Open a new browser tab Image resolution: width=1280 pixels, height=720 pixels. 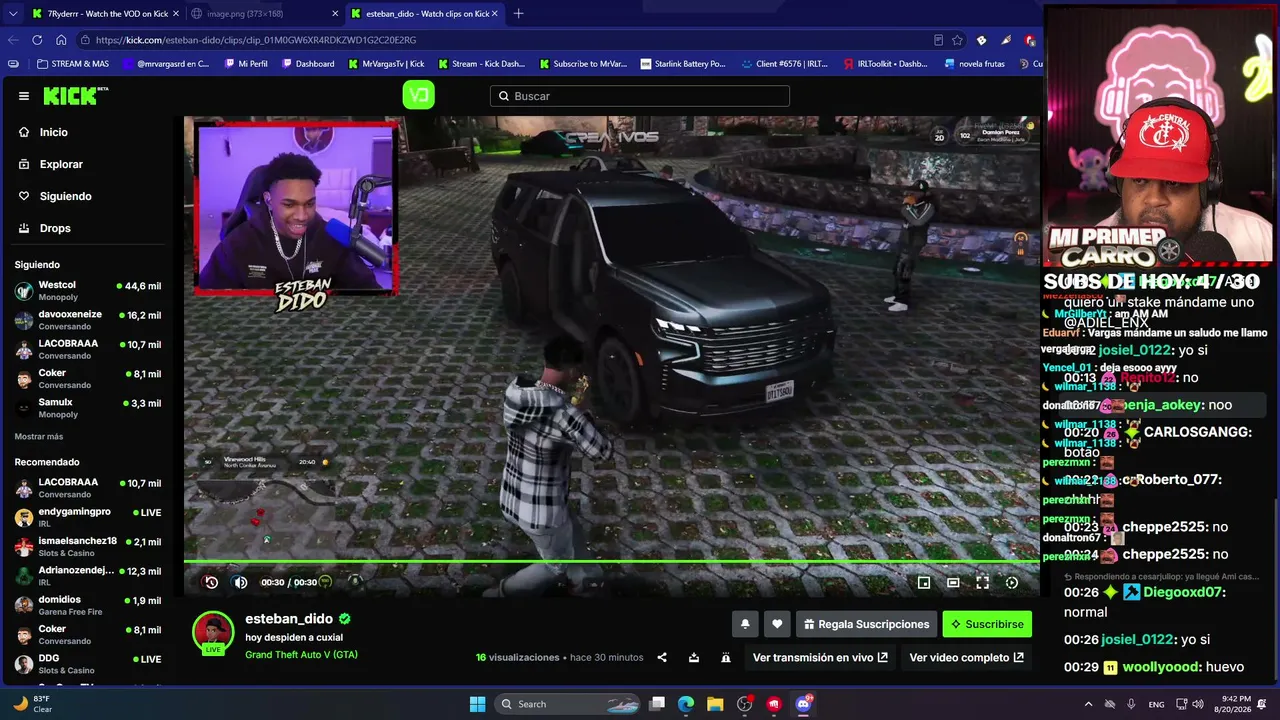518,14
